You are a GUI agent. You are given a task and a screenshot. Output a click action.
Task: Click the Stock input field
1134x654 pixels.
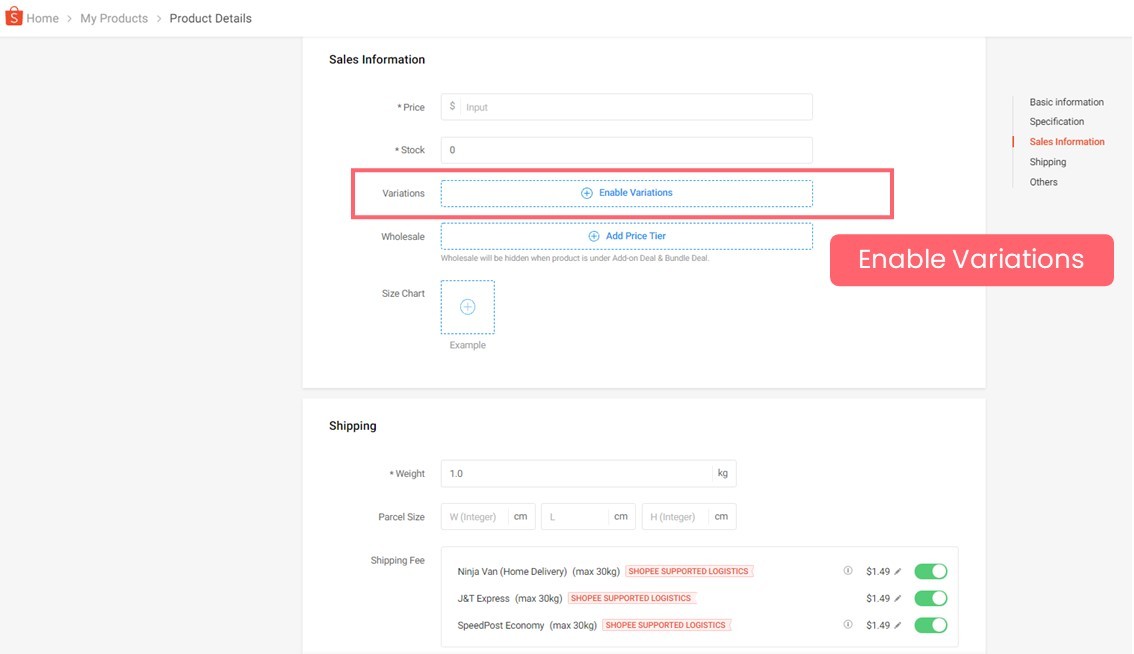[626, 150]
